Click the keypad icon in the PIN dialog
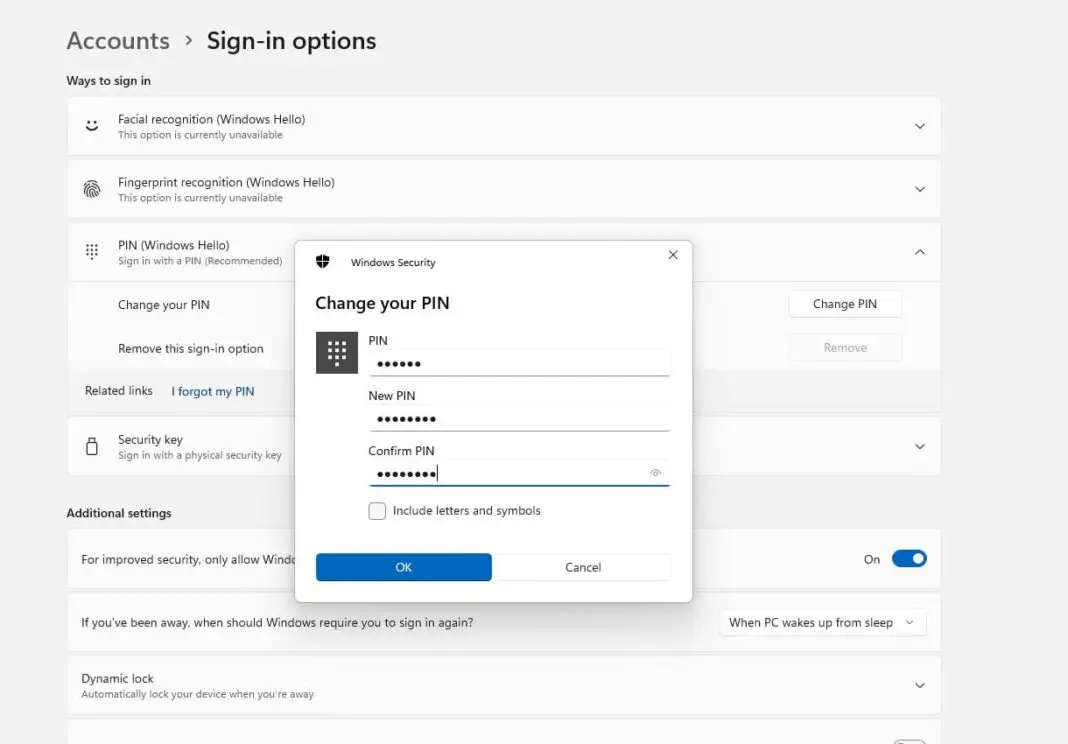Screen dimensions: 1068x744 (337, 352)
